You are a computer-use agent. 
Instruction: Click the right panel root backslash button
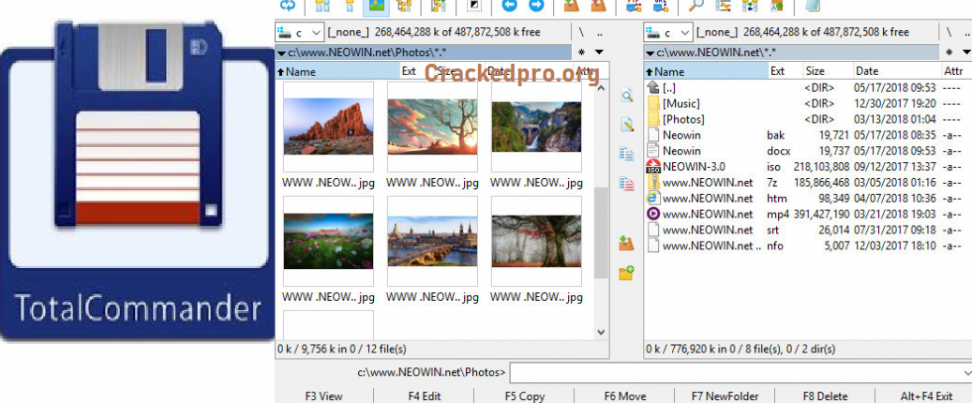[x=950, y=32]
